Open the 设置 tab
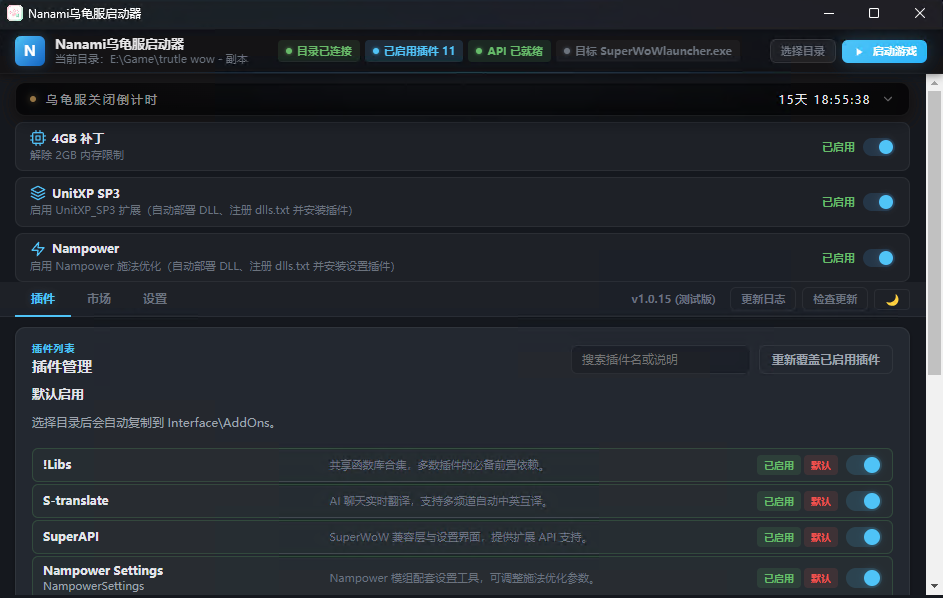This screenshot has width=943, height=598. pos(155,299)
